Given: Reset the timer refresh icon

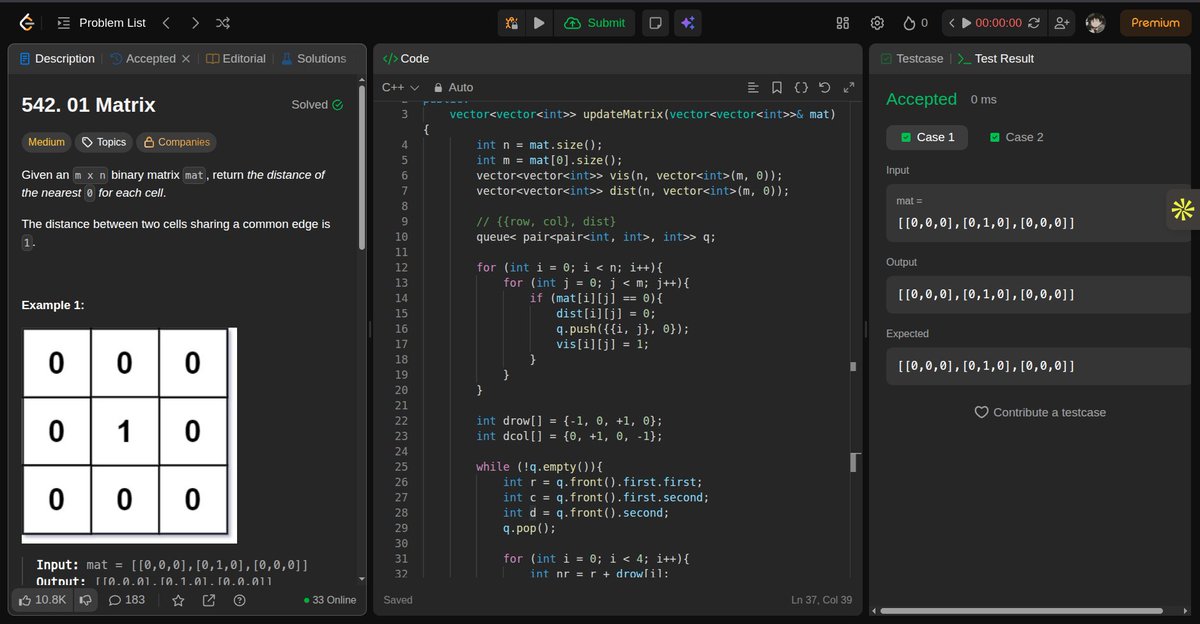Looking at the screenshot, I should pyautogui.click(x=1033, y=22).
